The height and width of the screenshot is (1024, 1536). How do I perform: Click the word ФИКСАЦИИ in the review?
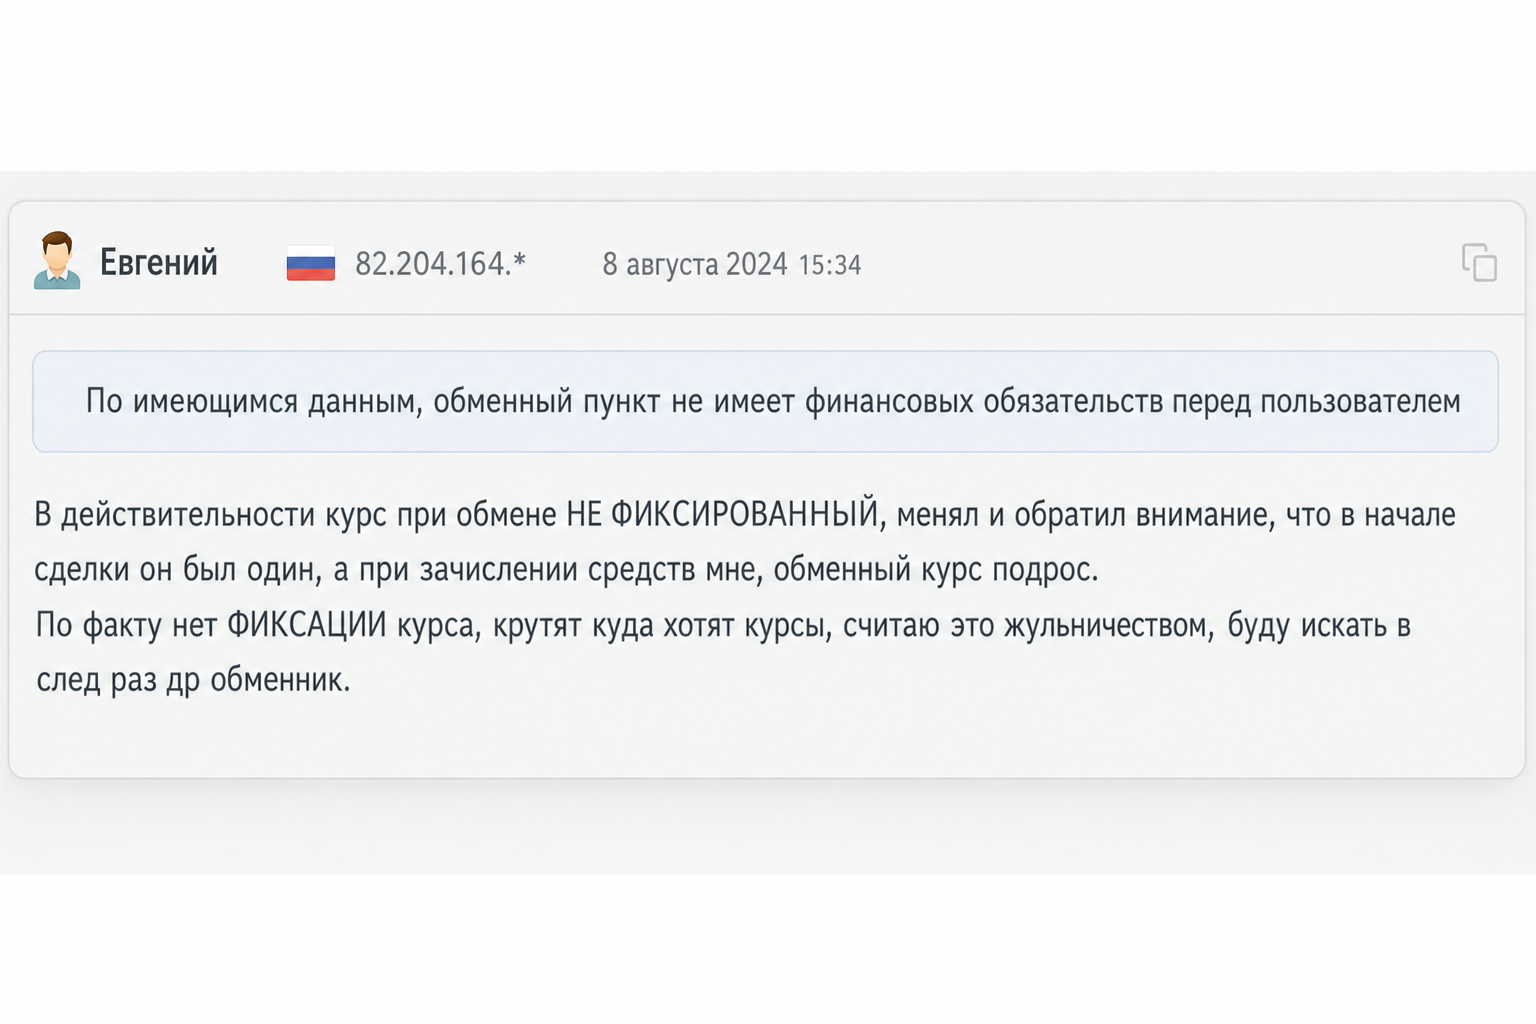pos(306,625)
